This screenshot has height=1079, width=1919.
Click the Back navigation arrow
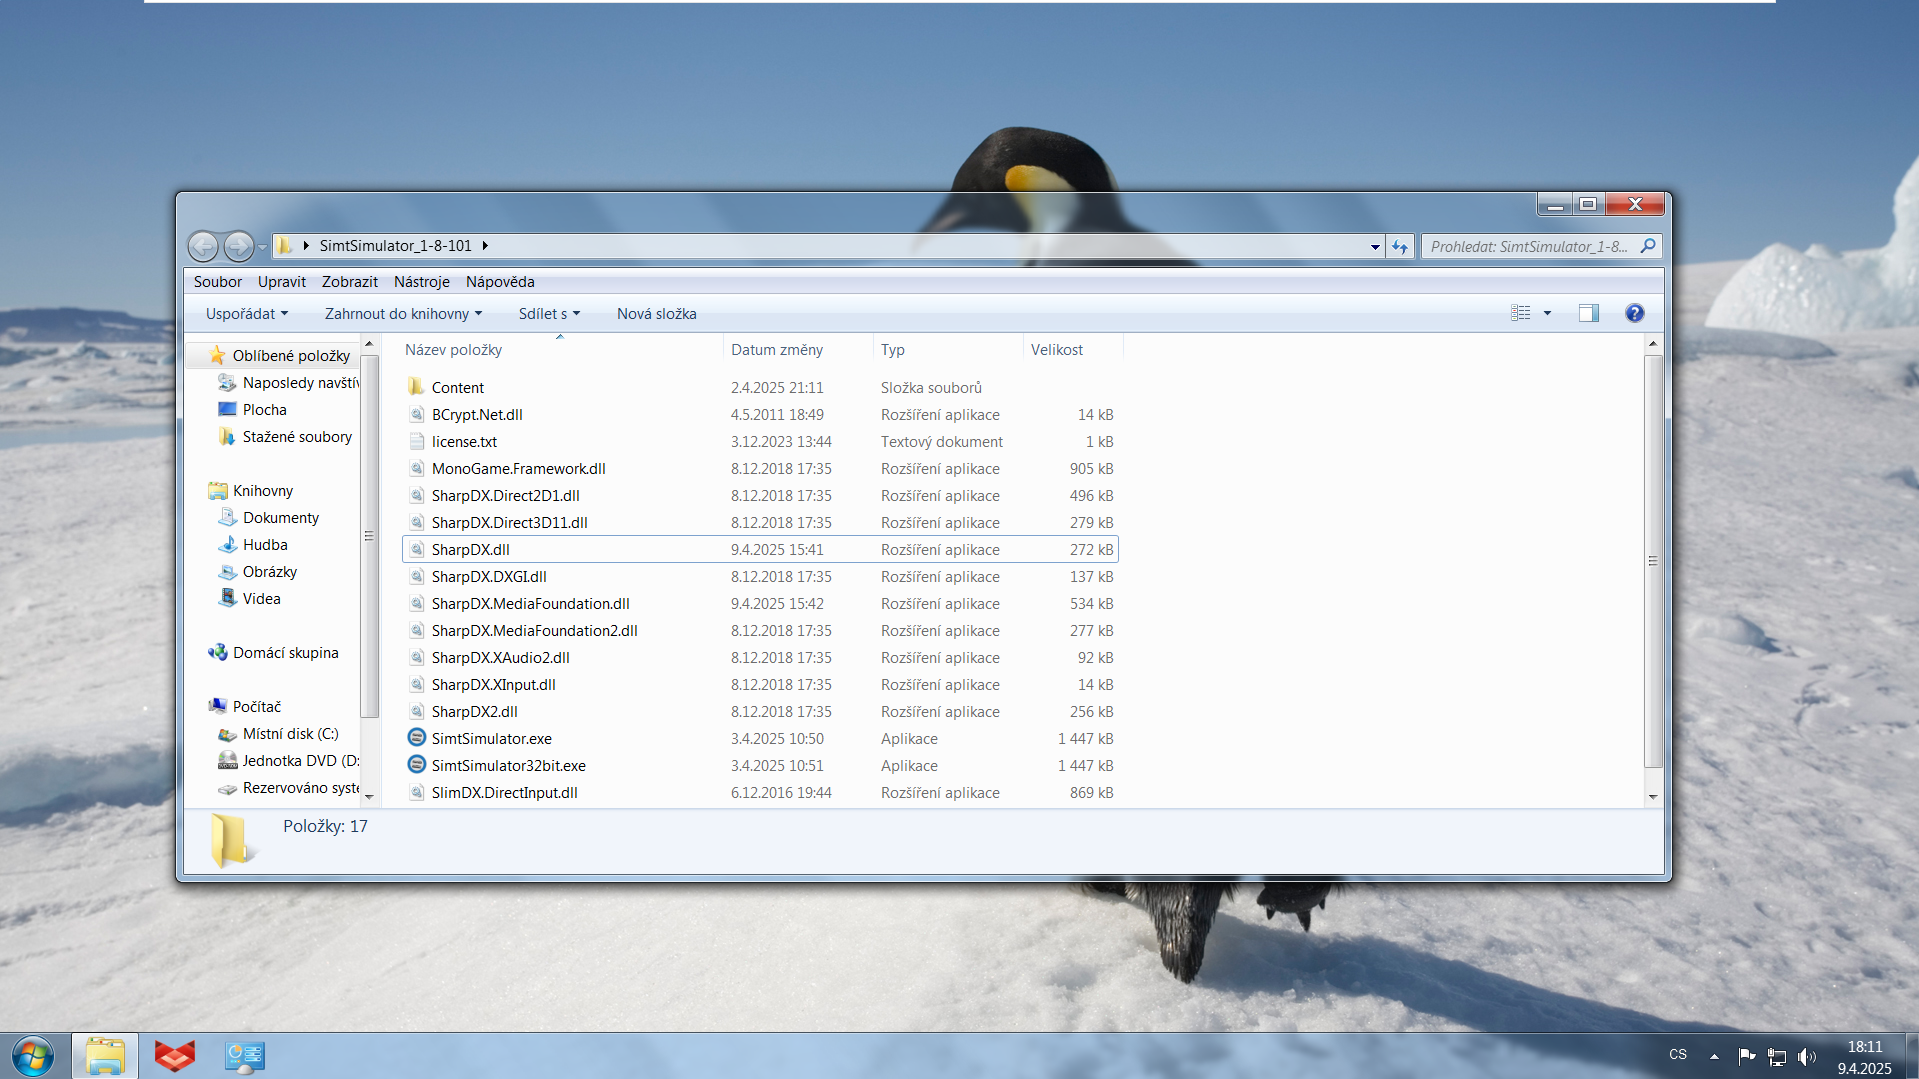point(203,246)
